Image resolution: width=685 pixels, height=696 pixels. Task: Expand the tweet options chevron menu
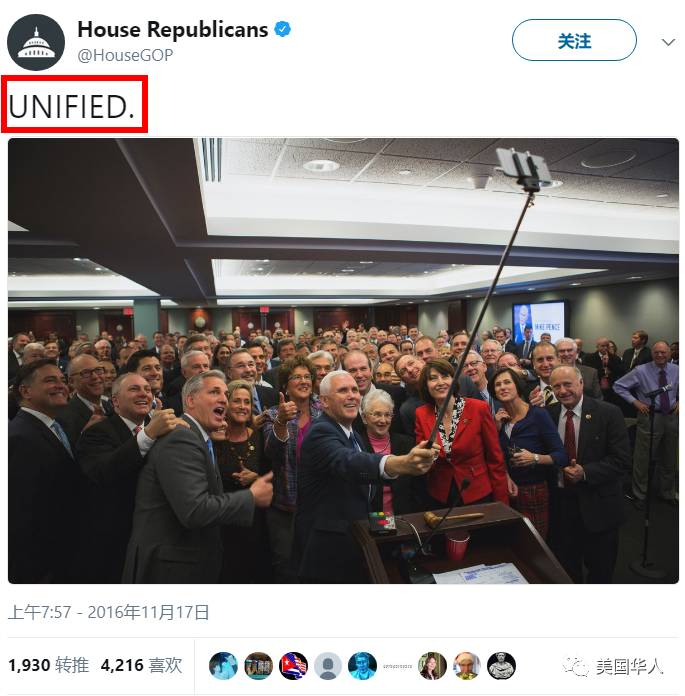tap(668, 42)
